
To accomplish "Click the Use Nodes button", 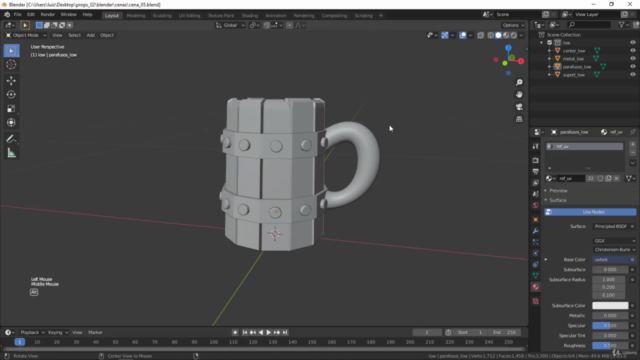I will 590,212.
